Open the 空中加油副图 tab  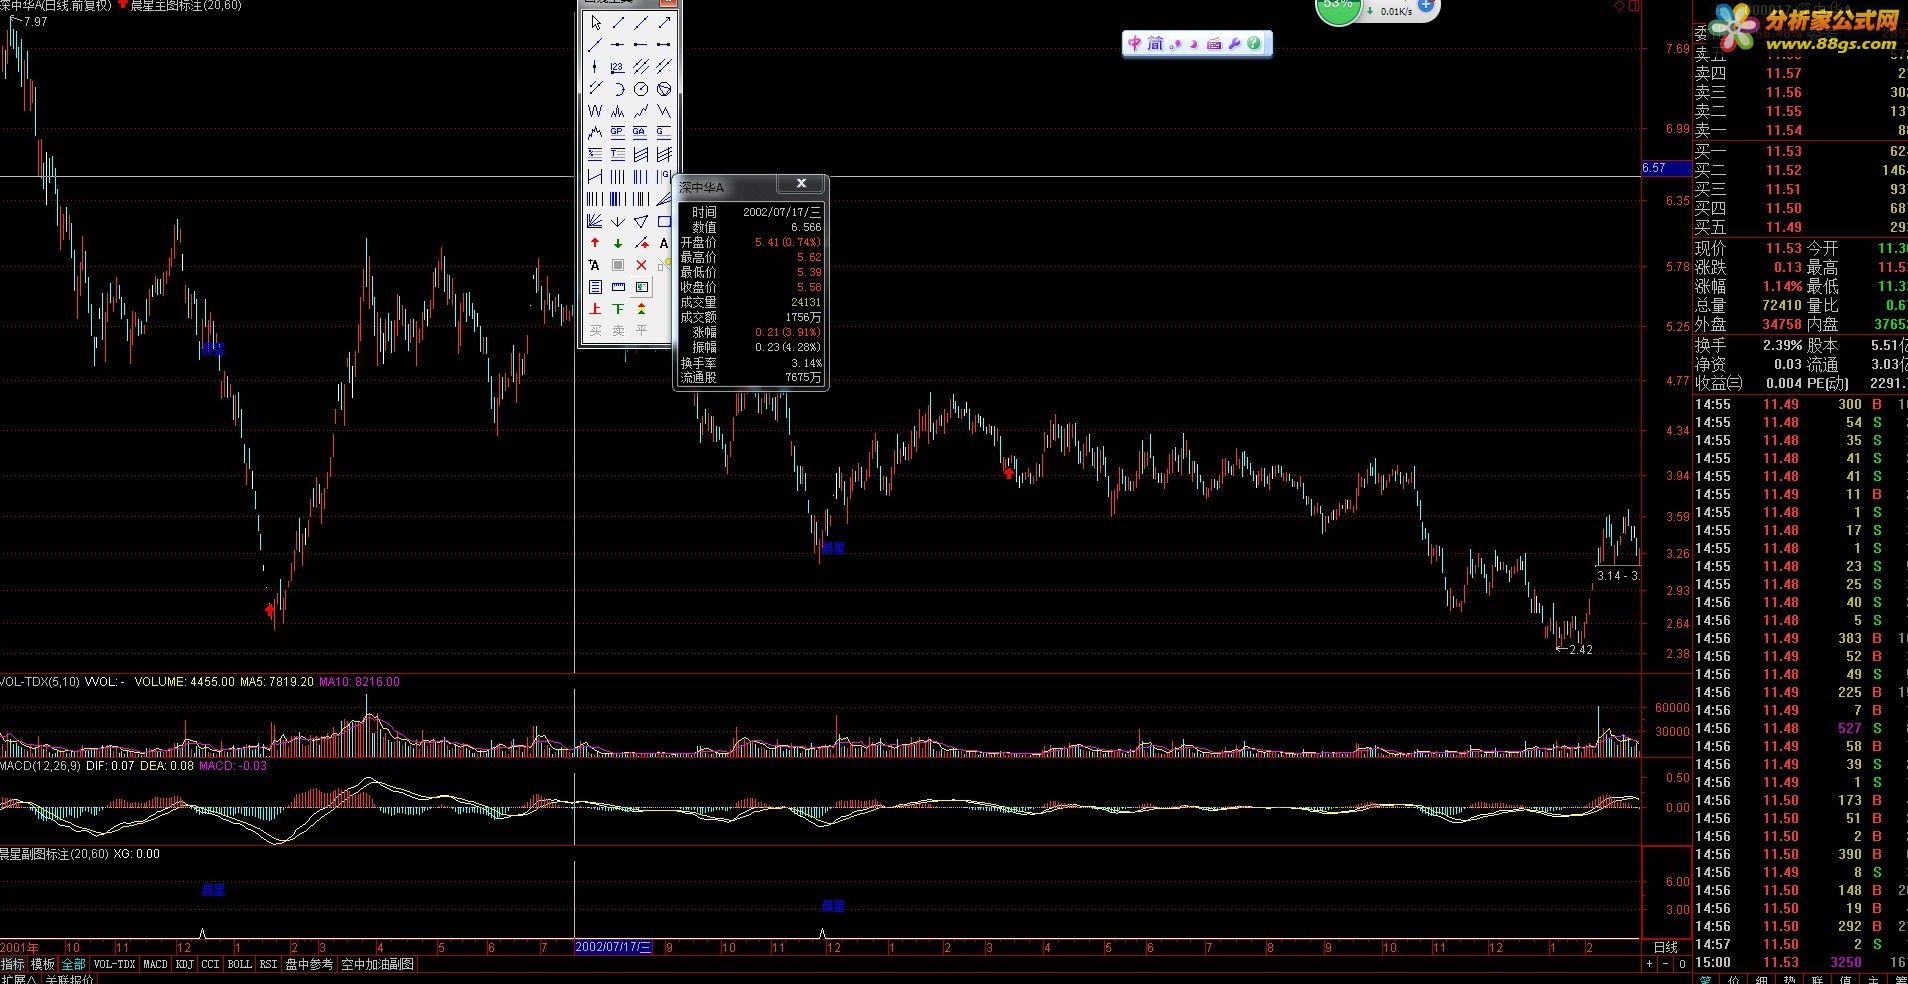377,964
